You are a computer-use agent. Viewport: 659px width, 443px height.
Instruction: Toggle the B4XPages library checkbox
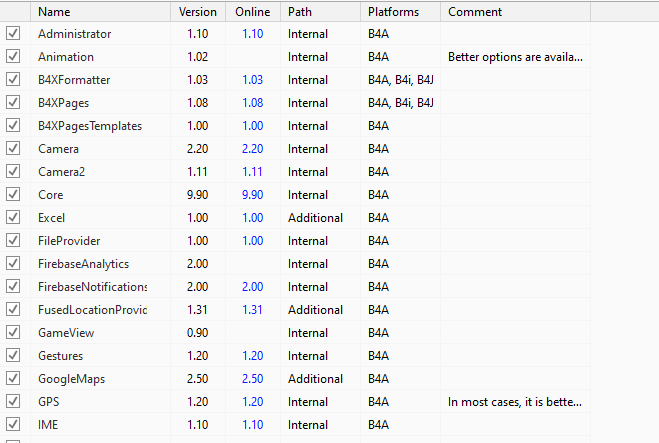point(13,103)
